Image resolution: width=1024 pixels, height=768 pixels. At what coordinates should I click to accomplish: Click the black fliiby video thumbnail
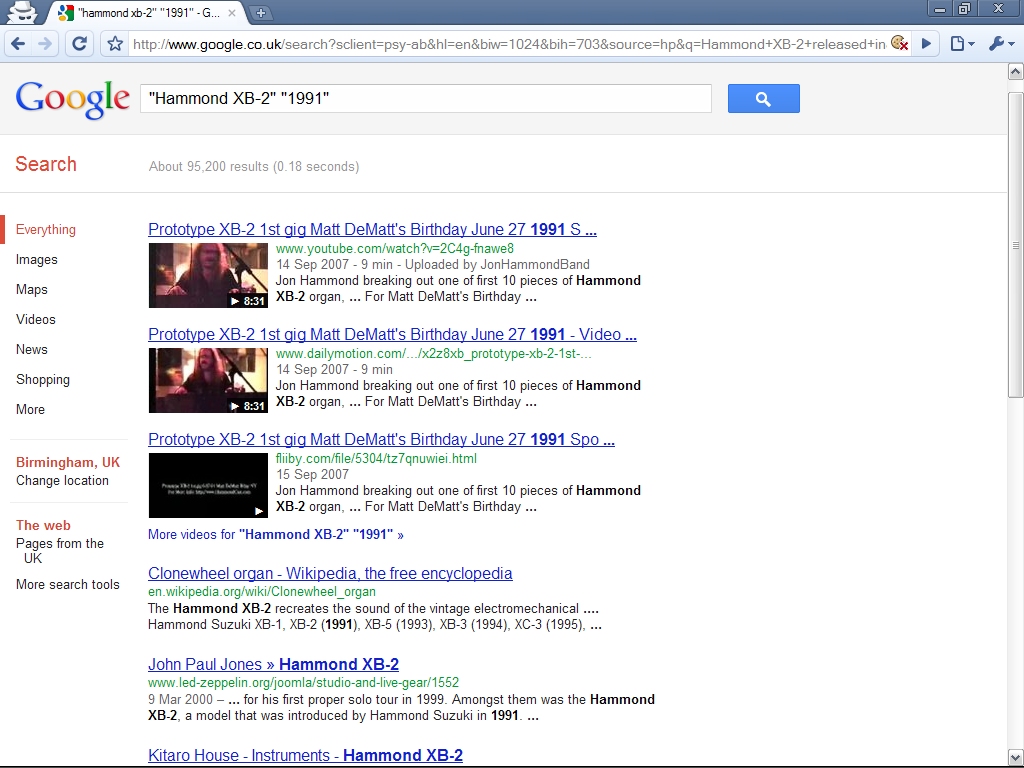pos(208,485)
